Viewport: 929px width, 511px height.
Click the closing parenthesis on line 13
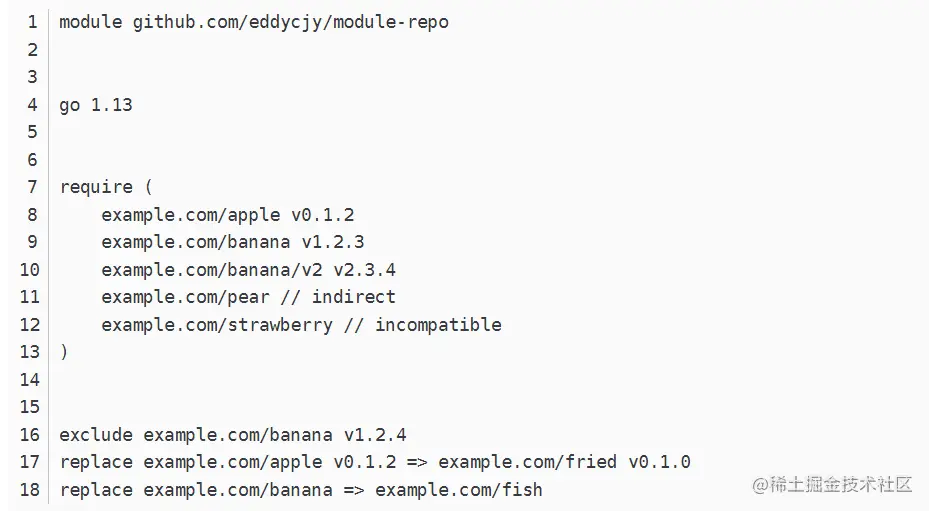[64, 352]
